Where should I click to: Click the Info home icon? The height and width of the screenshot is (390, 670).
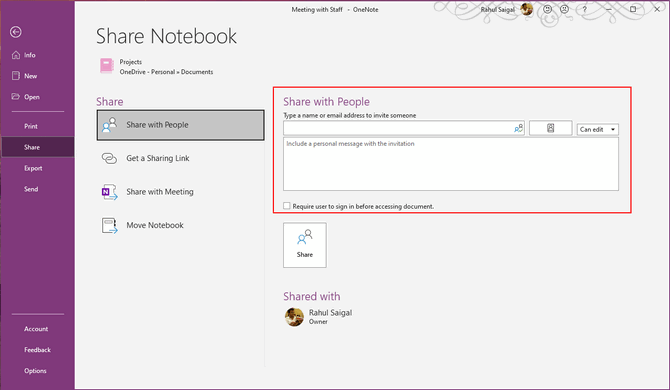click(x=16, y=55)
